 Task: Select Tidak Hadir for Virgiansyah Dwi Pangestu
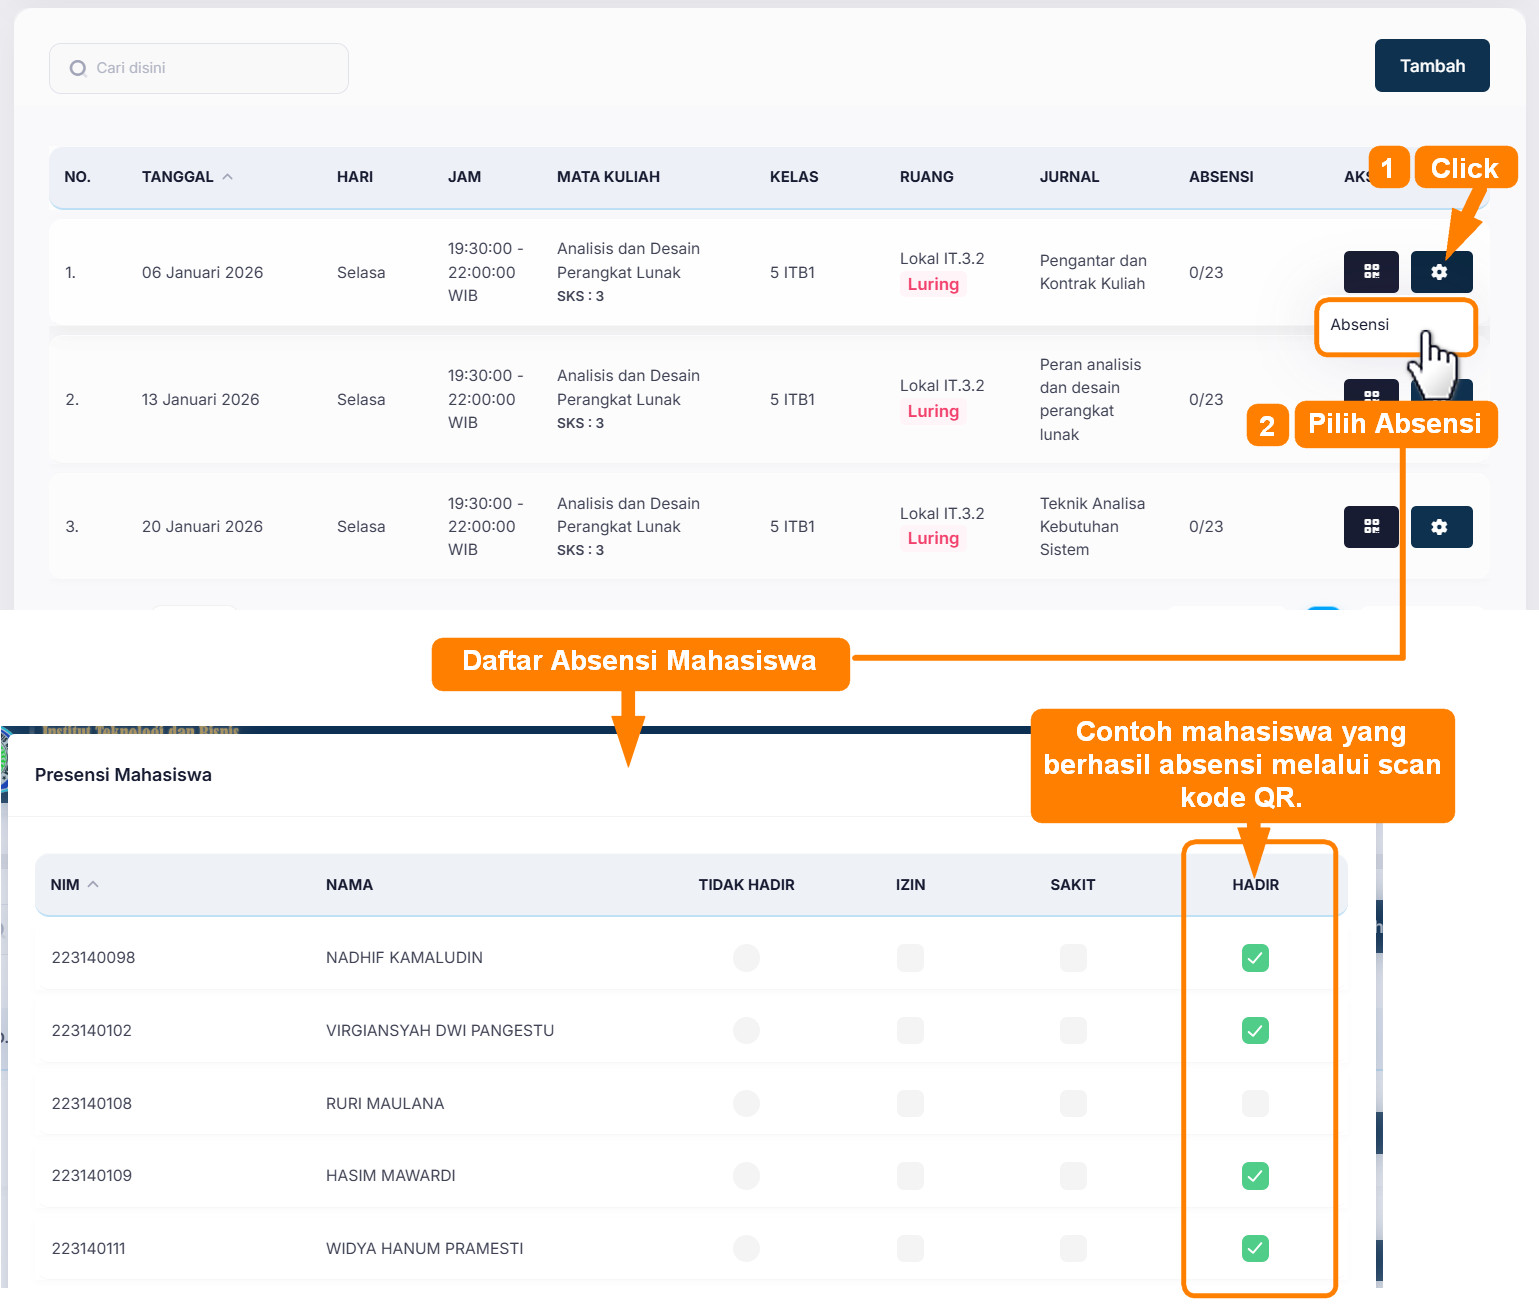pos(746,1031)
